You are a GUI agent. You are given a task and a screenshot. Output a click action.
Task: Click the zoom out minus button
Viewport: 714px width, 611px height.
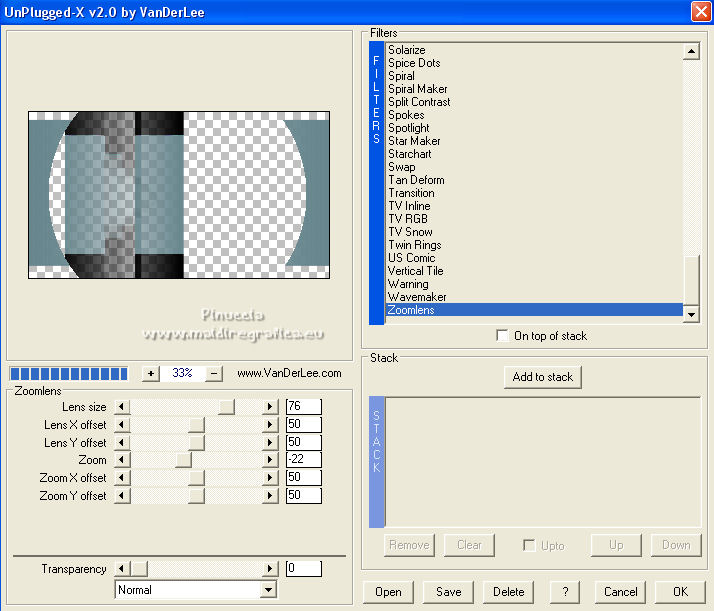[x=214, y=373]
